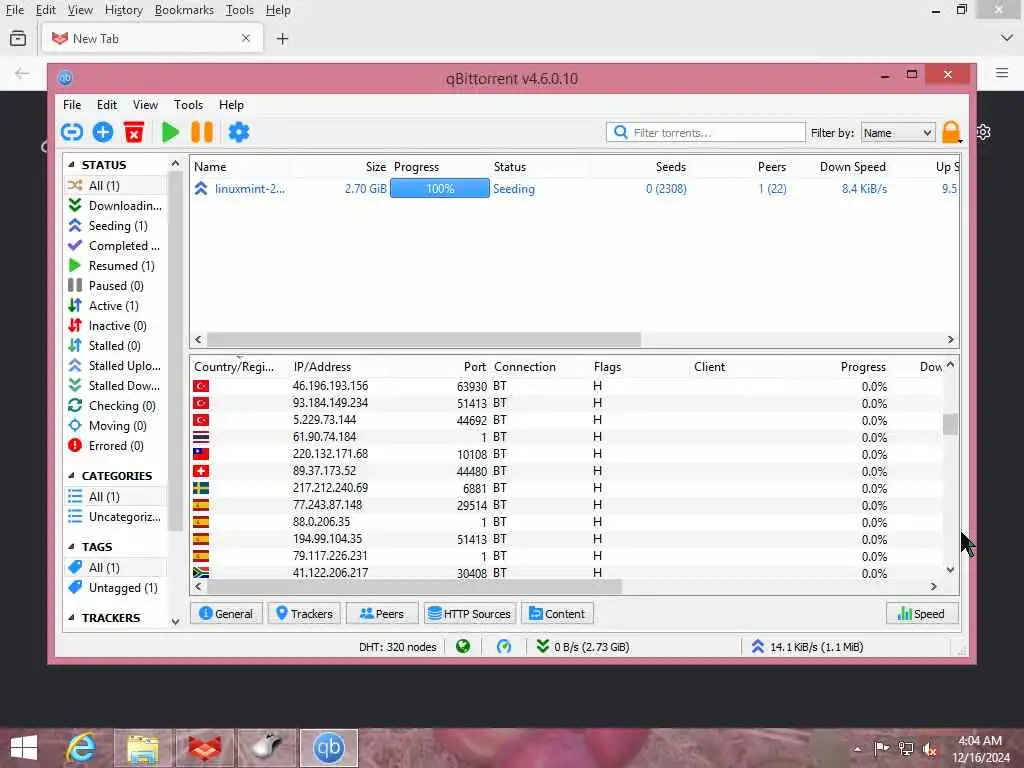Open File Explorer from the taskbar
Screen dimensions: 1024x768
tap(143, 748)
